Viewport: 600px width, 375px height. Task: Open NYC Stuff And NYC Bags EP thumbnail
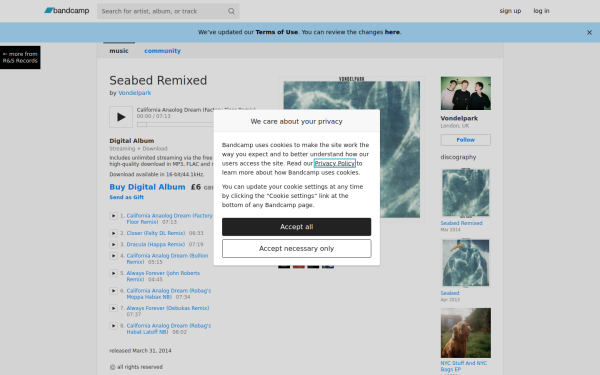[x=465, y=333]
